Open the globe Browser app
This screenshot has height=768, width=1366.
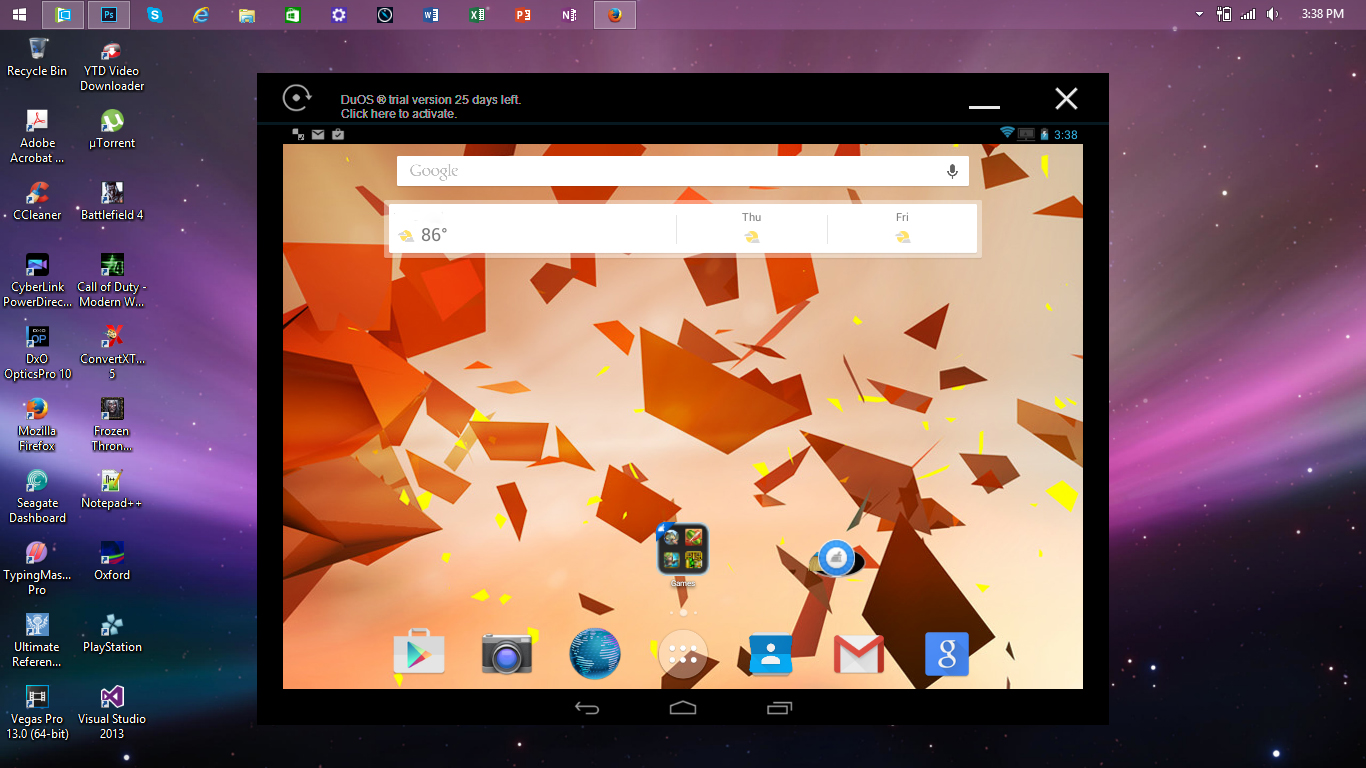[x=595, y=654]
